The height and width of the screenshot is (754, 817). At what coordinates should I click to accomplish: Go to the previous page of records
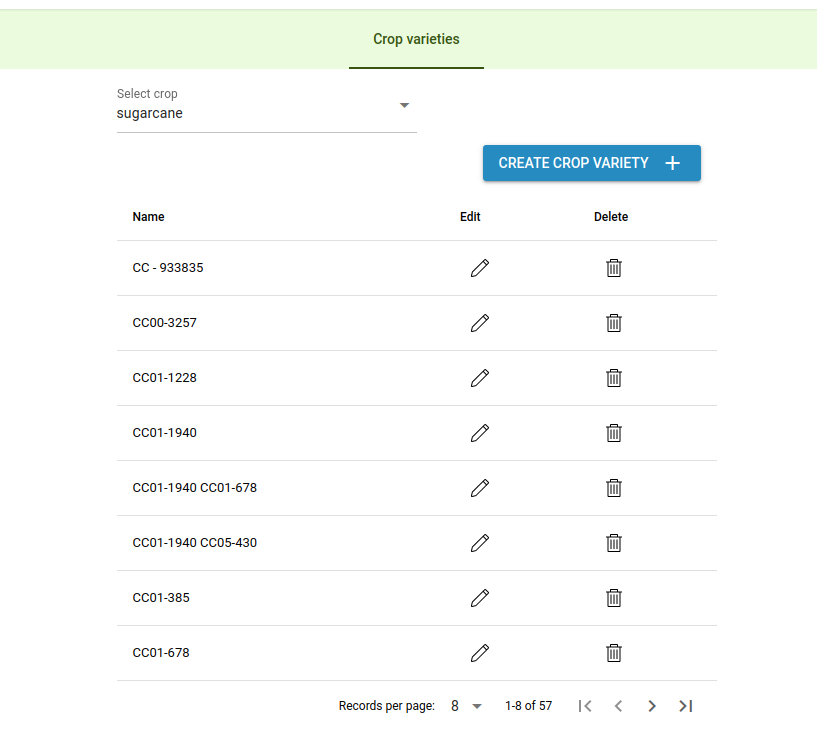(x=618, y=706)
